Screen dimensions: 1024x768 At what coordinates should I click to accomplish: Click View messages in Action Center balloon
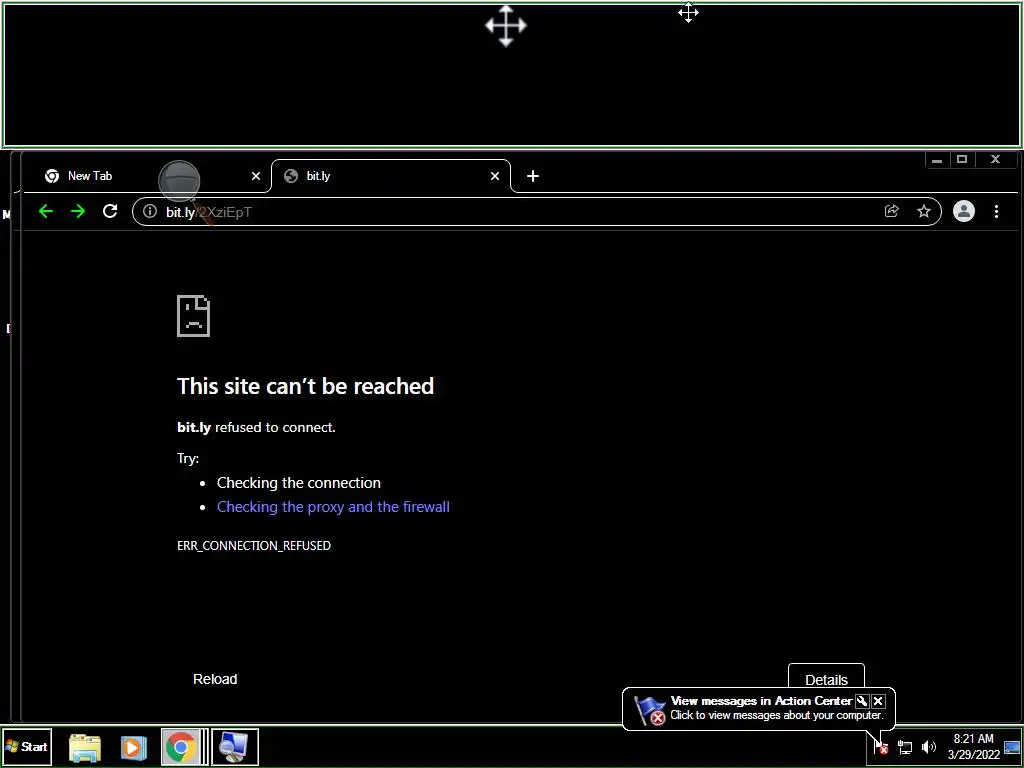761,701
